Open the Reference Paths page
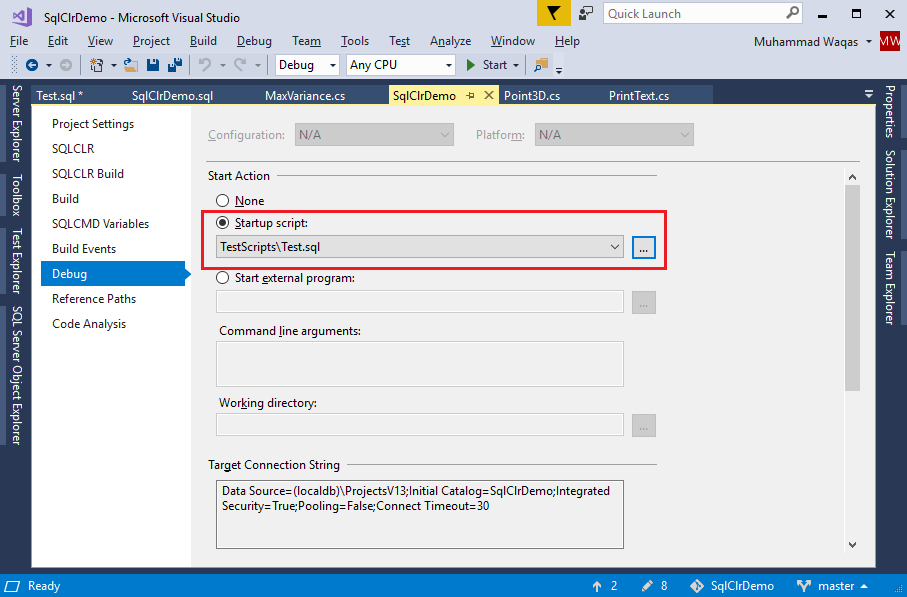Screen dimensions: 907x597 pyautogui.click(x=94, y=298)
